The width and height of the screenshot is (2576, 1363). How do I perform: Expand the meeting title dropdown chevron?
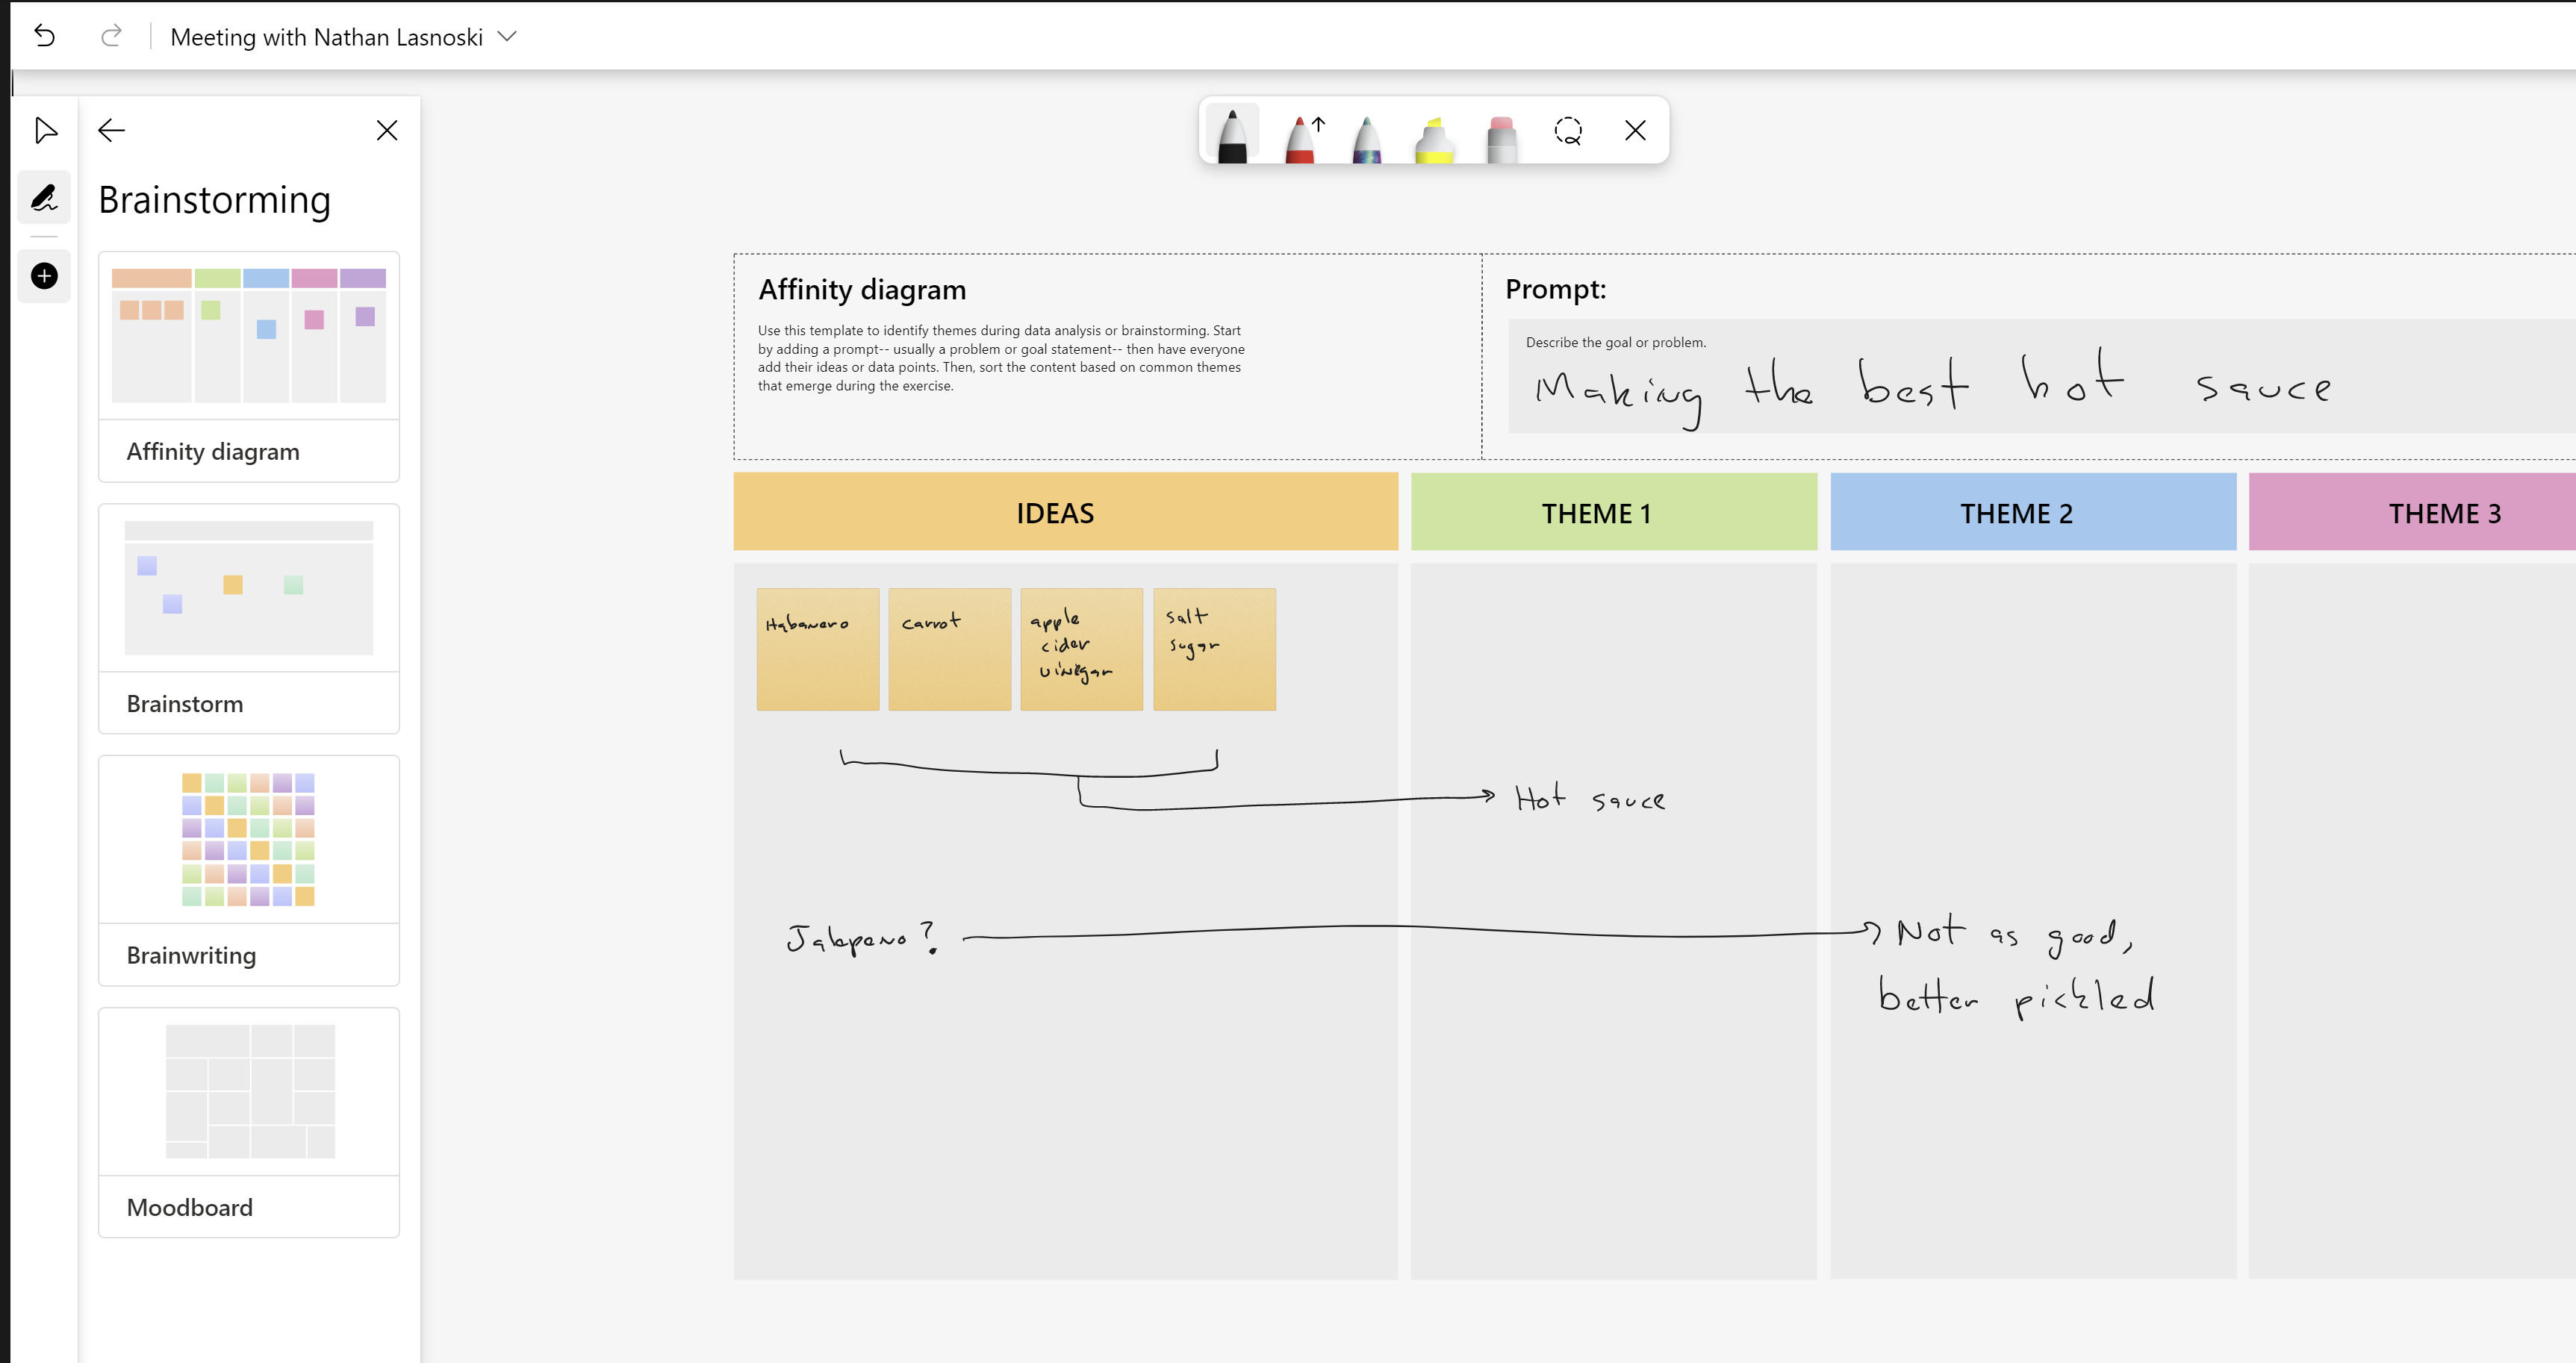point(507,37)
